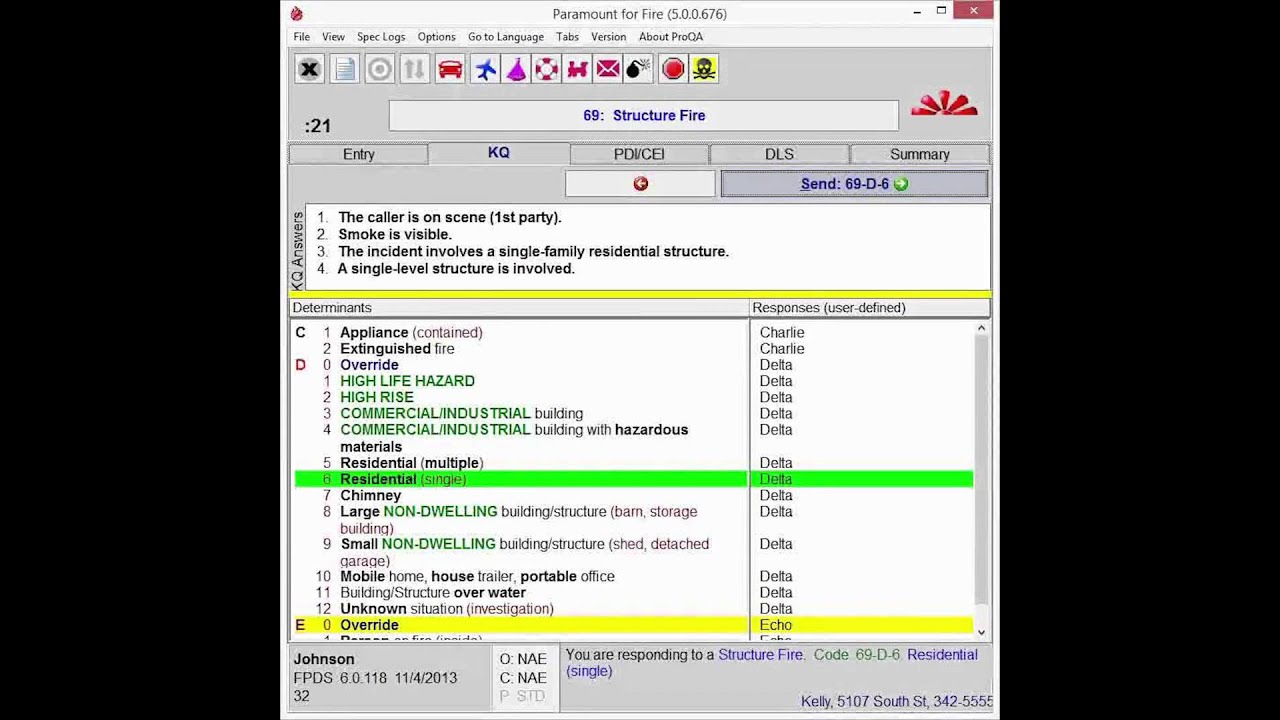
Task: Open the File menu
Action: [301, 37]
